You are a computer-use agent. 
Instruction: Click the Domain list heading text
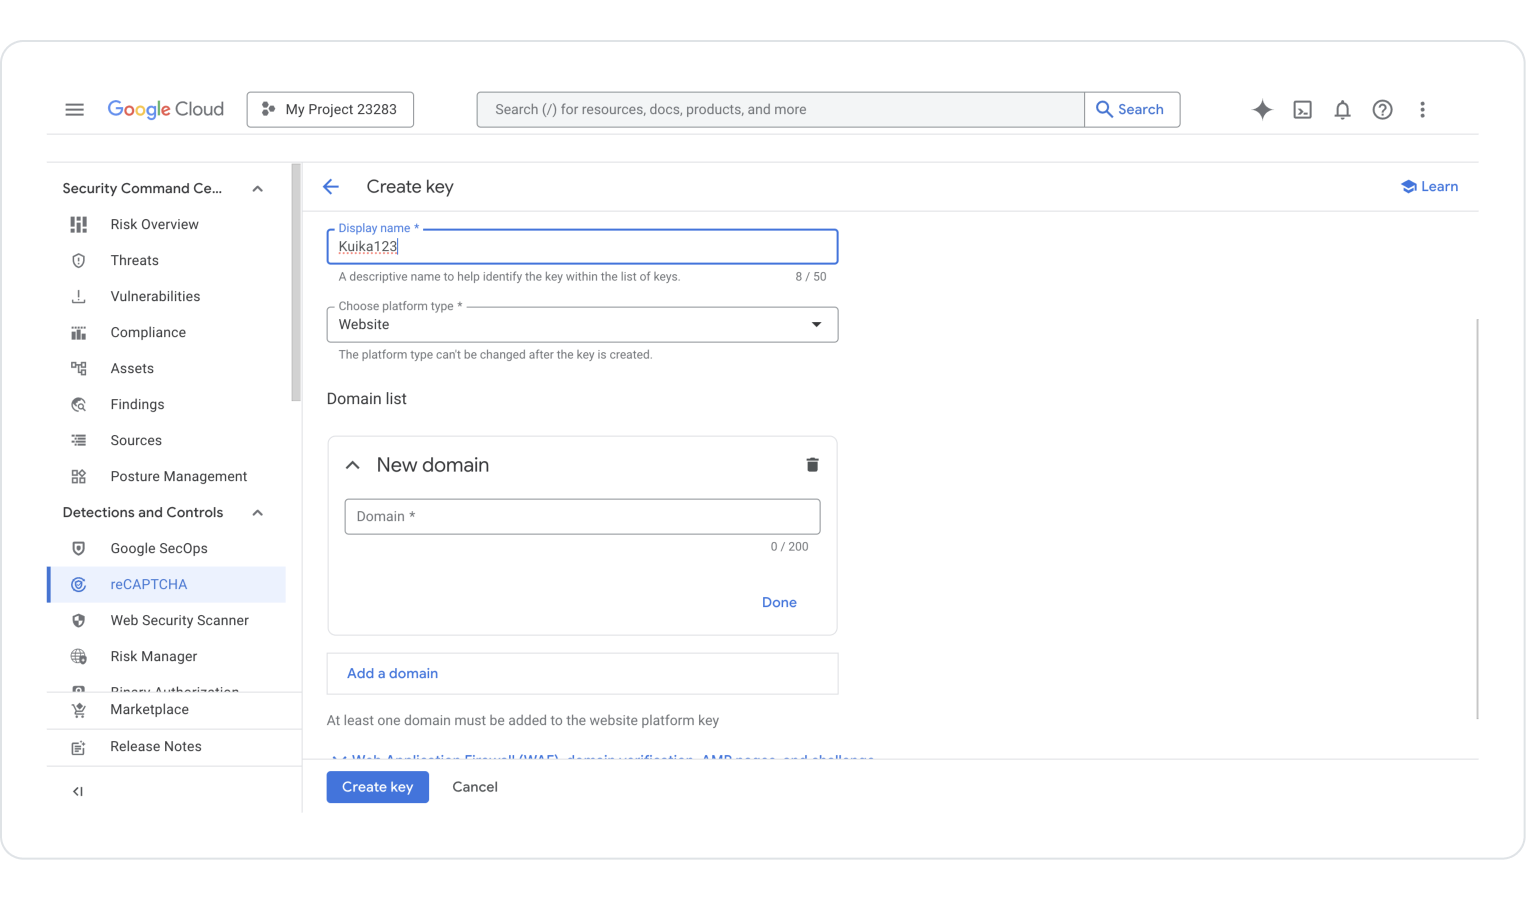click(x=367, y=399)
